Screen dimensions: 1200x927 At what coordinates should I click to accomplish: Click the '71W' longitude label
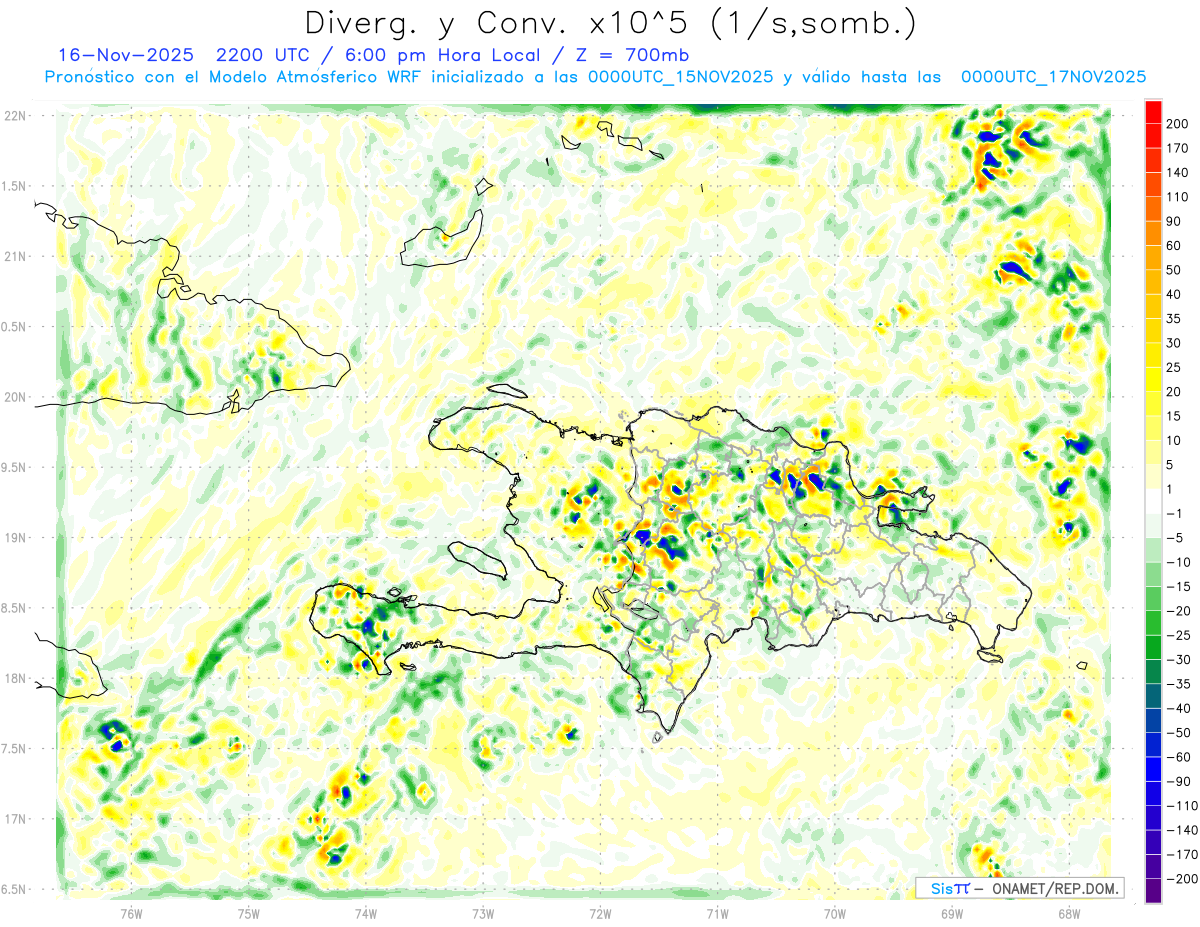(x=717, y=913)
